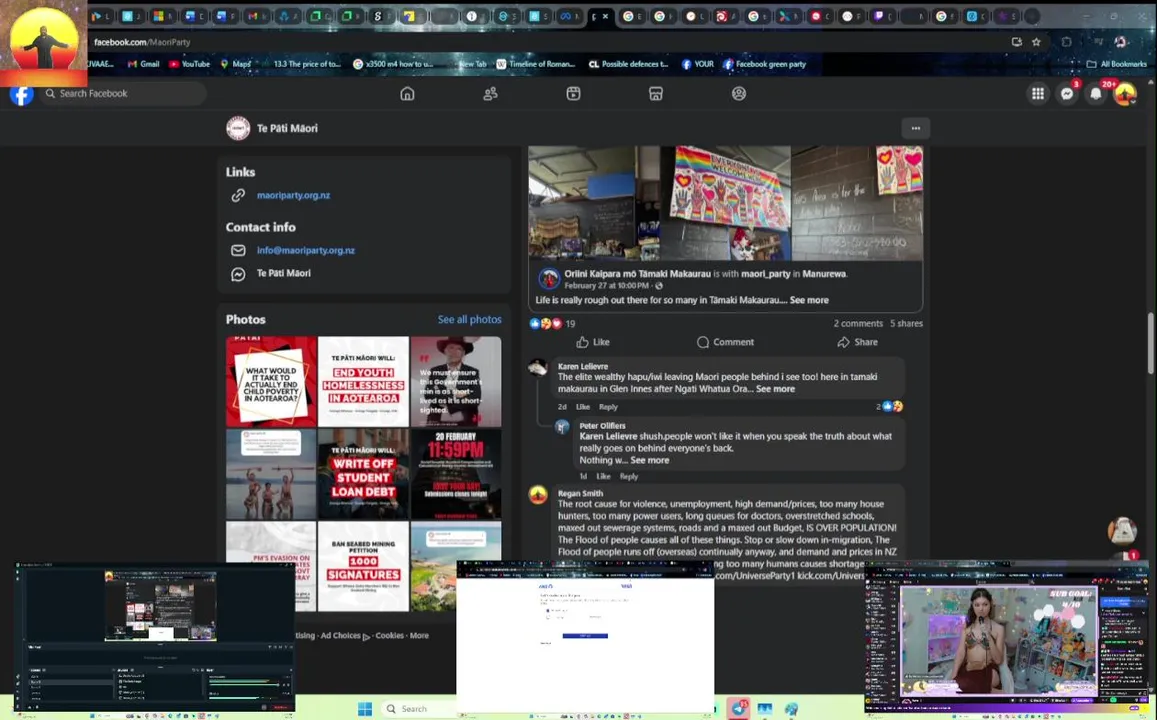This screenshot has height=720, width=1157.
Task: Click the Like thumbs-up icon on post
Action: tap(582, 342)
